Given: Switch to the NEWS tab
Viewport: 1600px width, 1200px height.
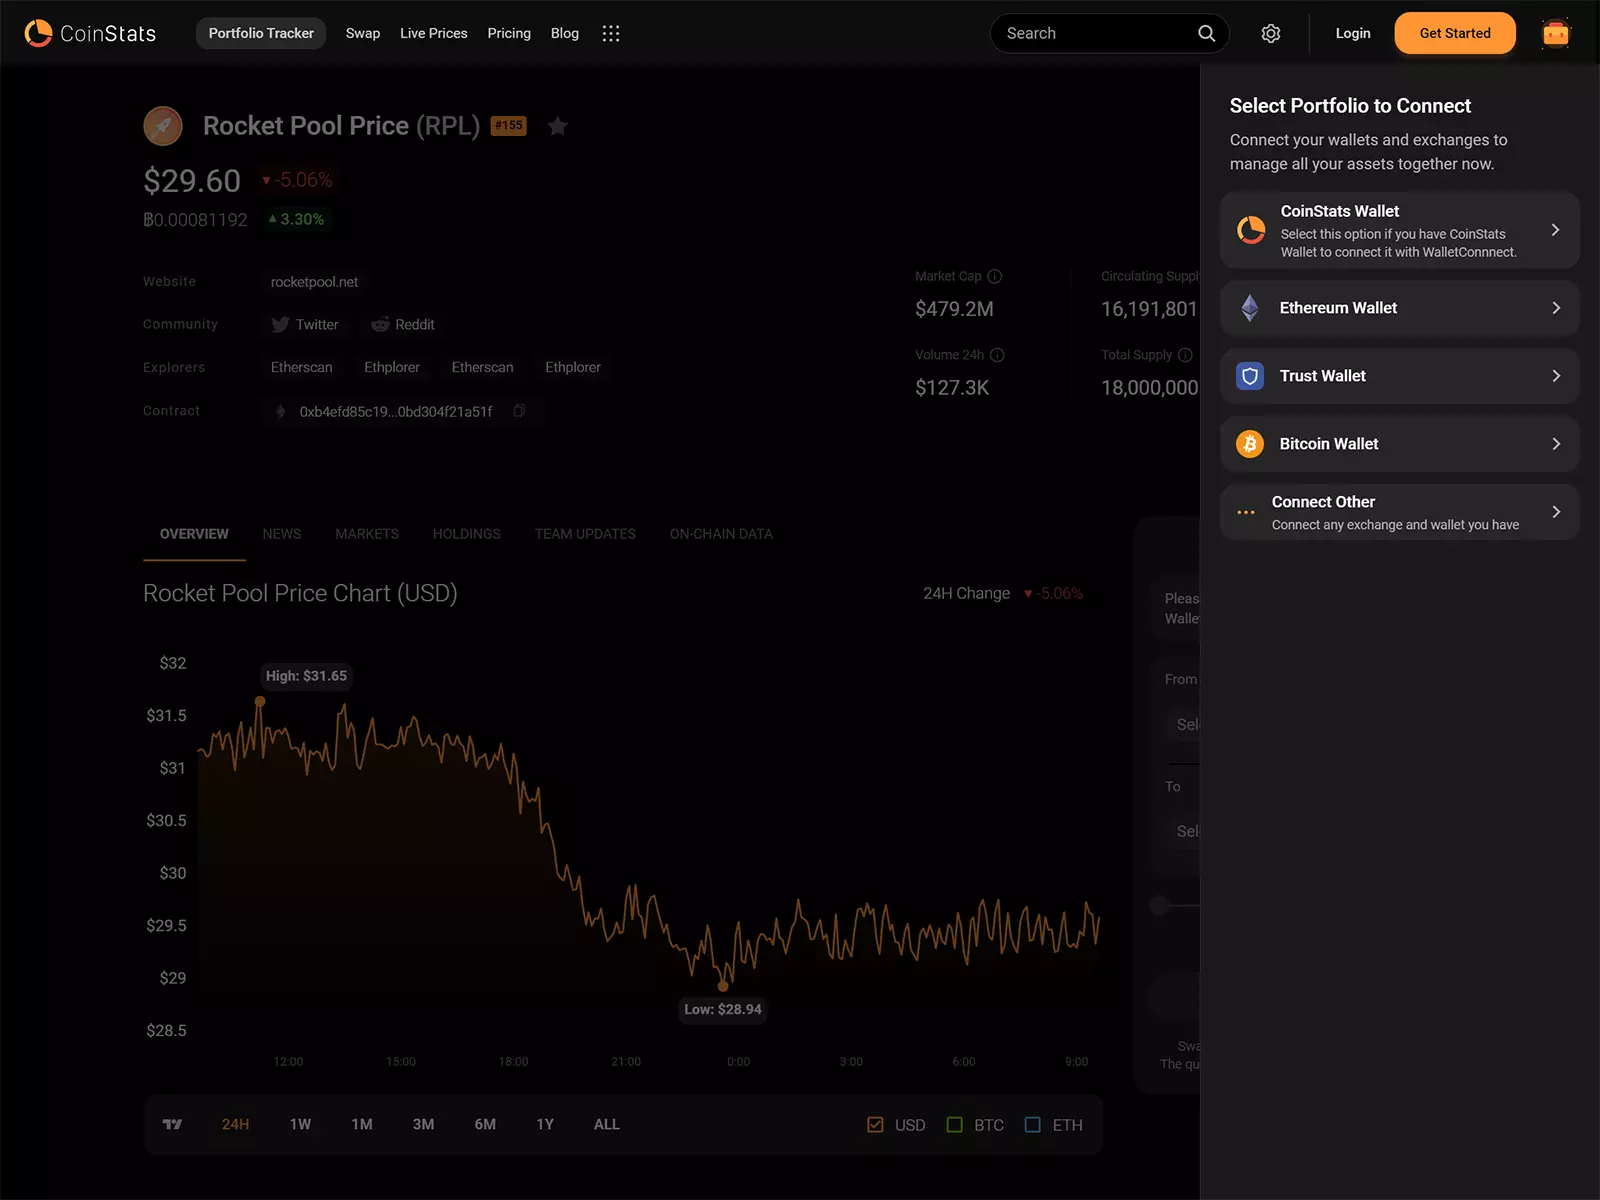Looking at the screenshot, I should click(282, 534).
